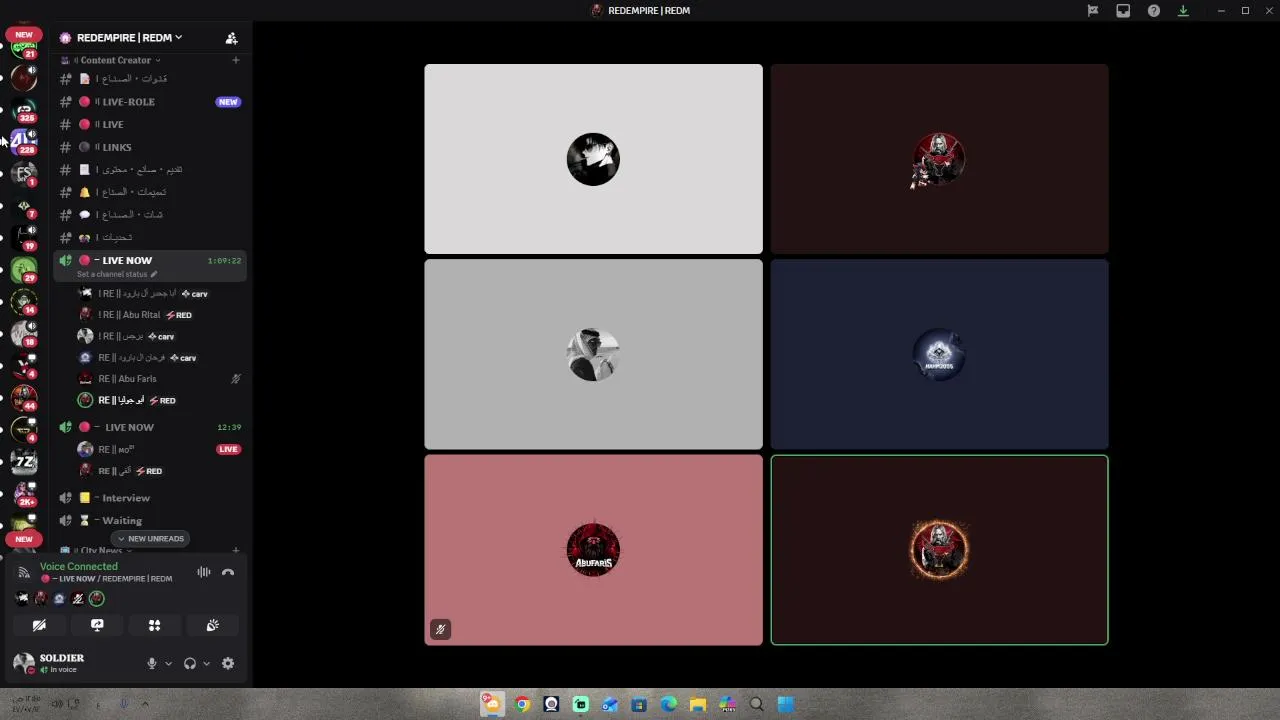Open the LIVE text channel
This screenshot has width=1280, height=720.
150,125
